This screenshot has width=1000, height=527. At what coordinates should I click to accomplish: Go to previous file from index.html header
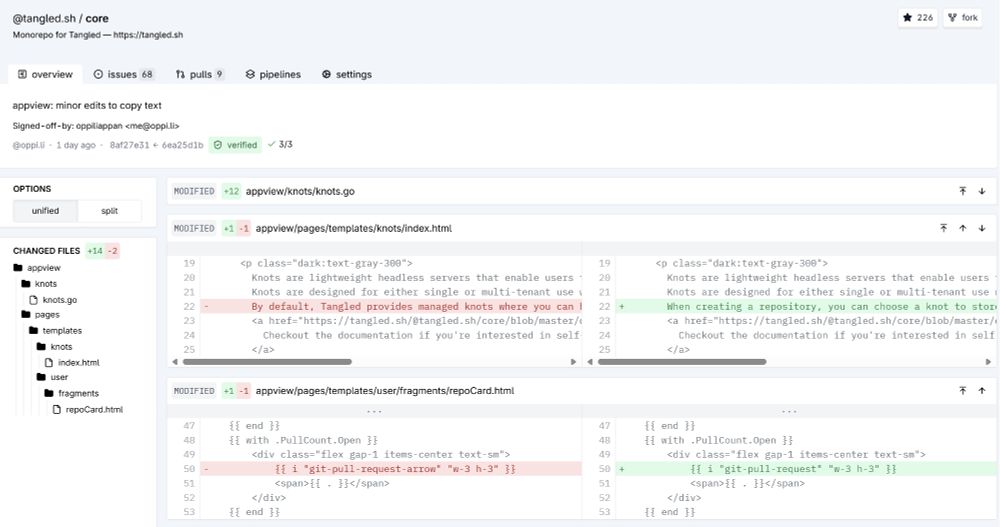pos(963,228)
